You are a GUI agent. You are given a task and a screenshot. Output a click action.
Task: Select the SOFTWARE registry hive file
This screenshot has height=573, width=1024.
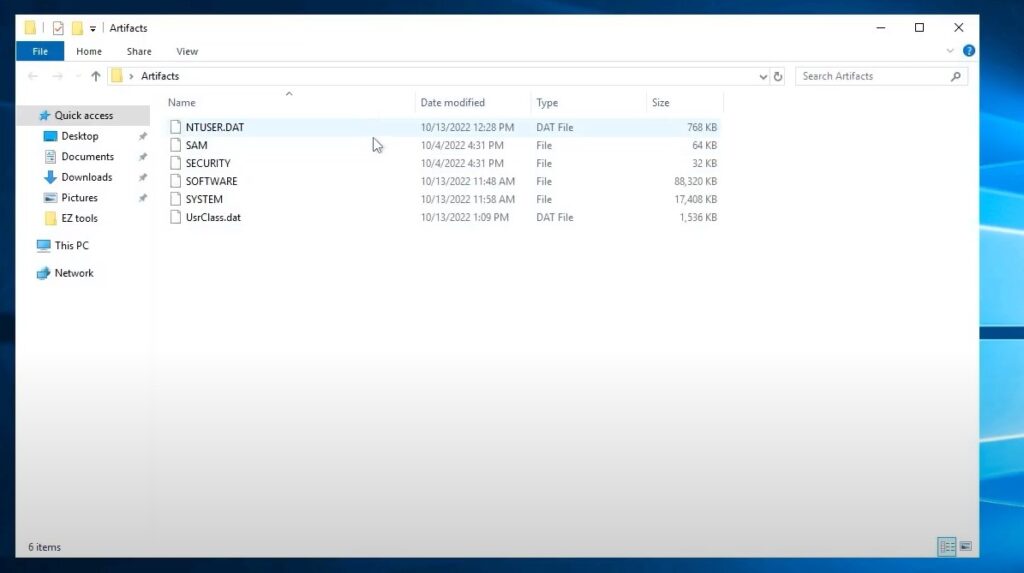pyautogui.click(x=211, y=181)
